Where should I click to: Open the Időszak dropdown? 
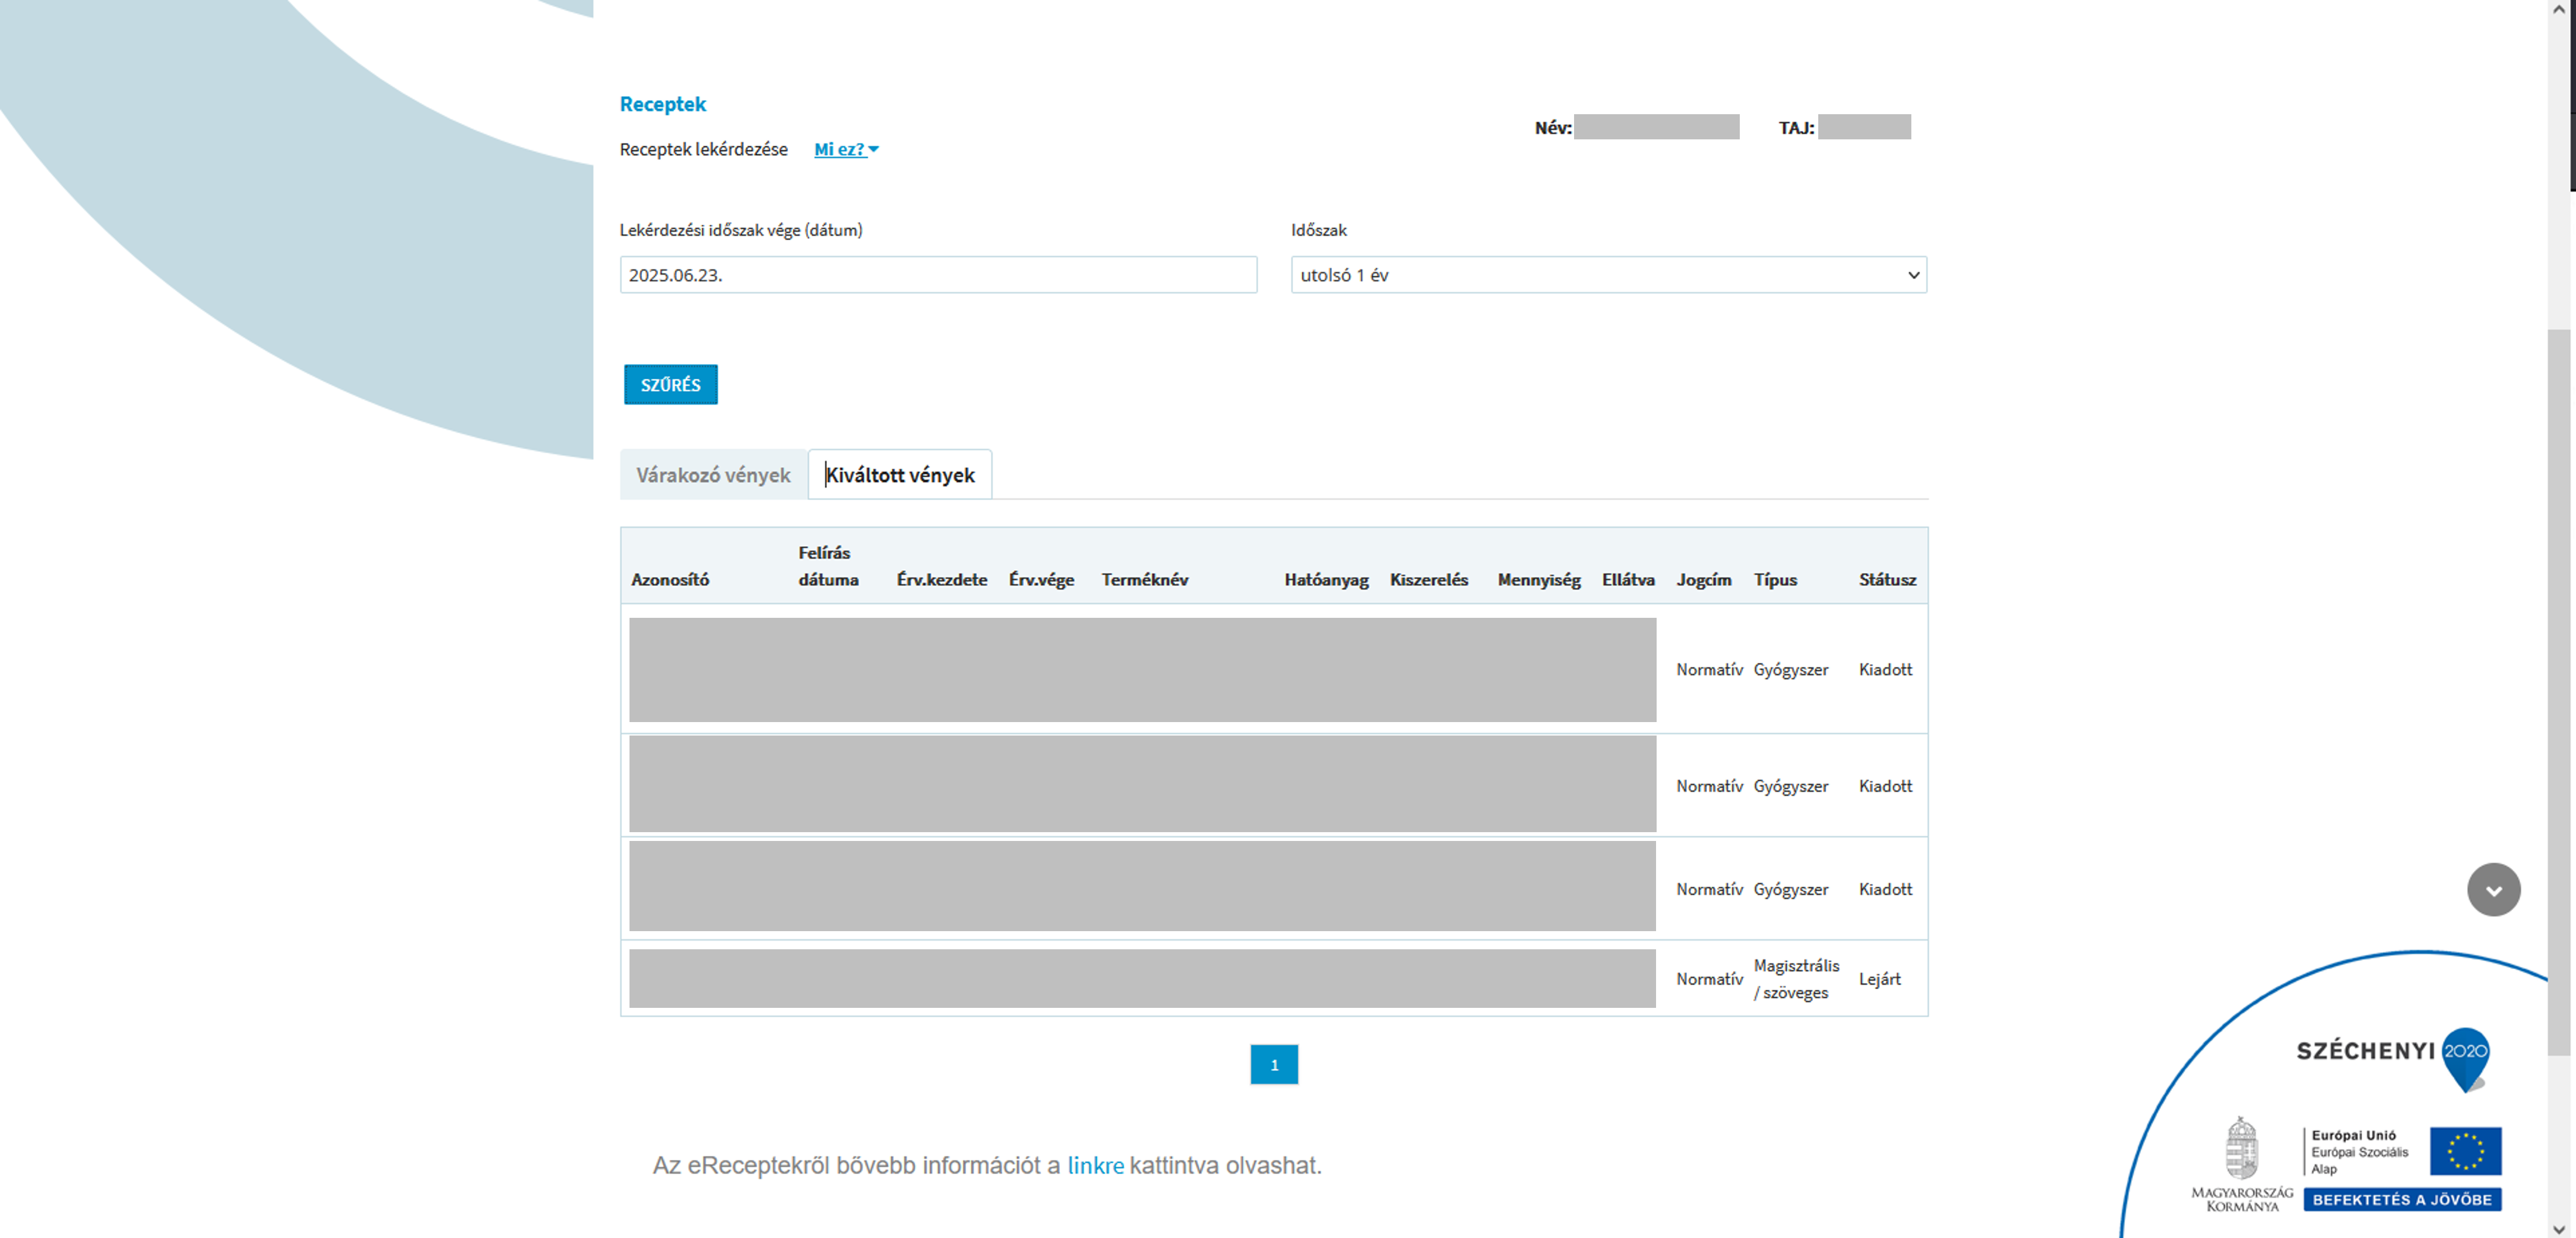[x=1608, y=275]
